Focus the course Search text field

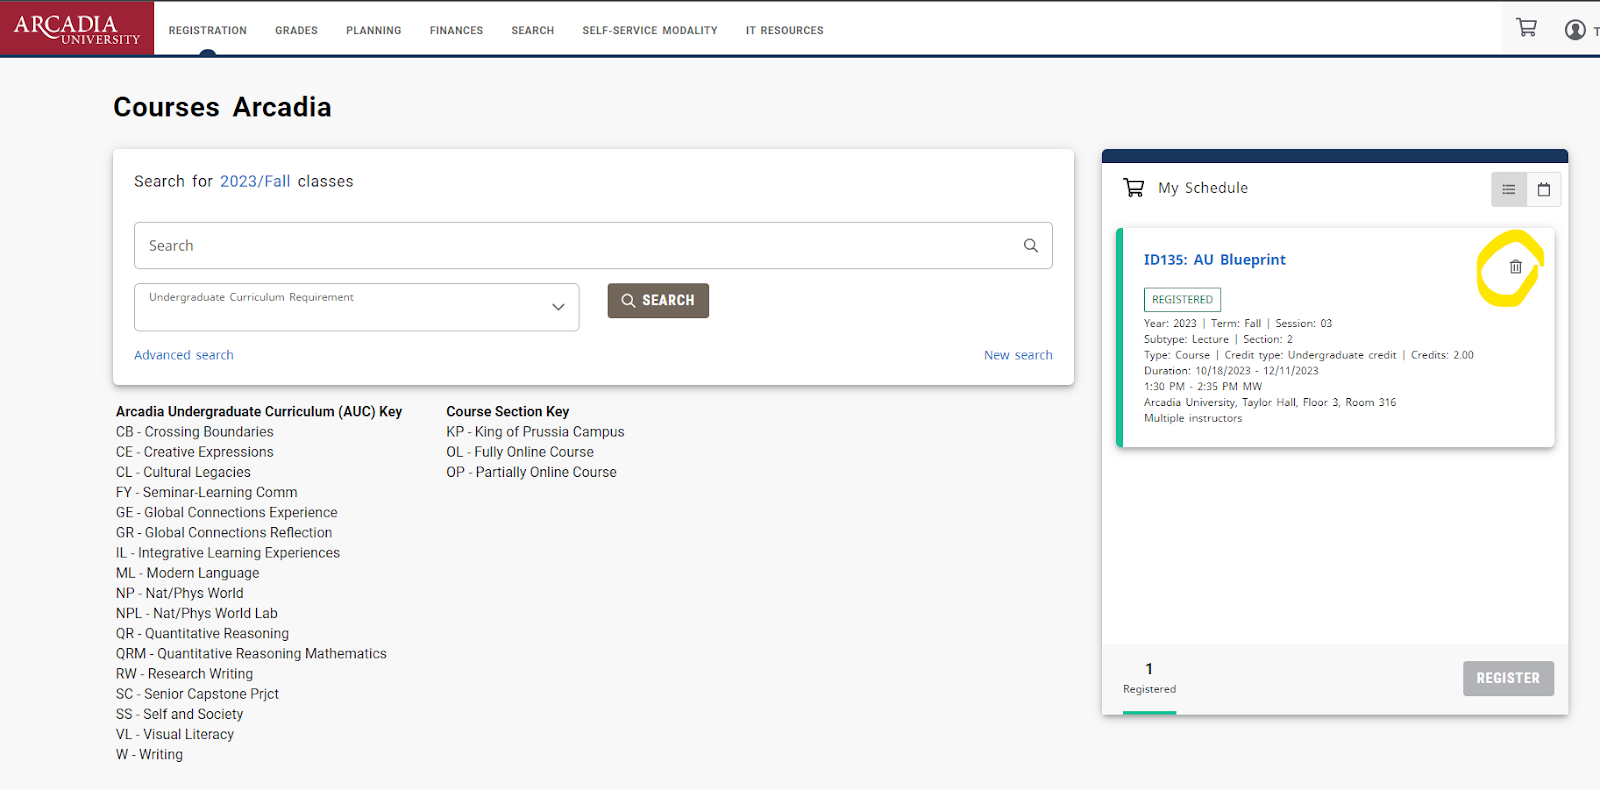click(x=593, y=246)
